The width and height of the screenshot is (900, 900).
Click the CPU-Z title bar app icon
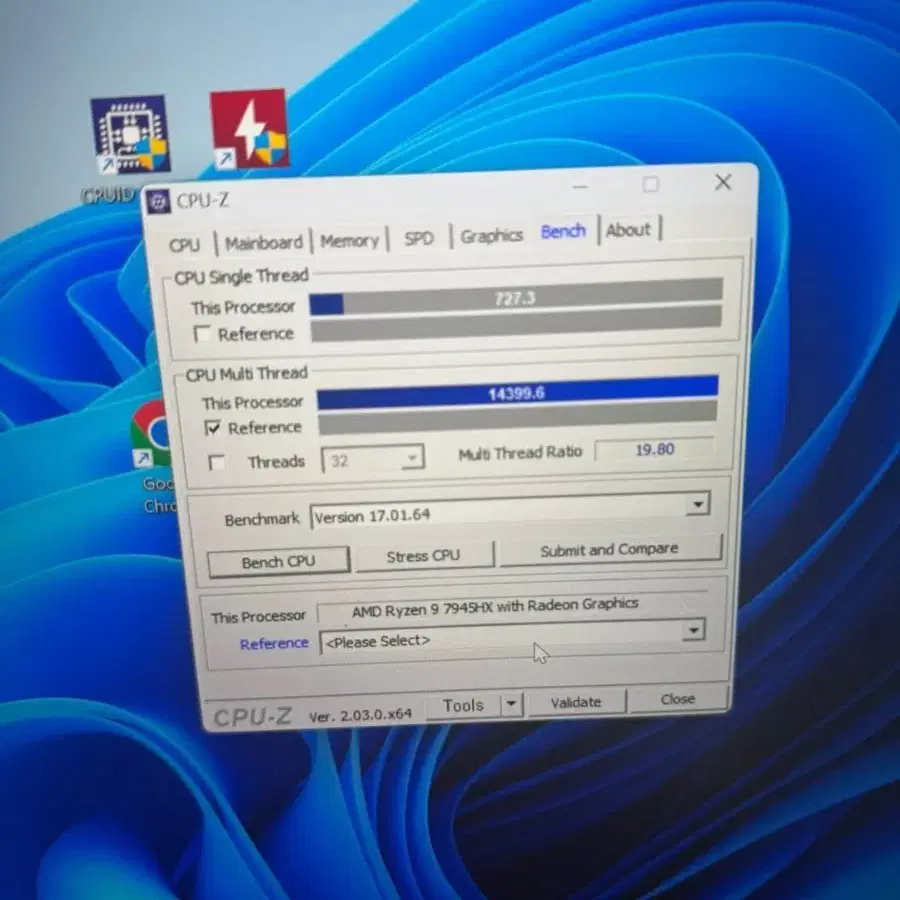158,201
